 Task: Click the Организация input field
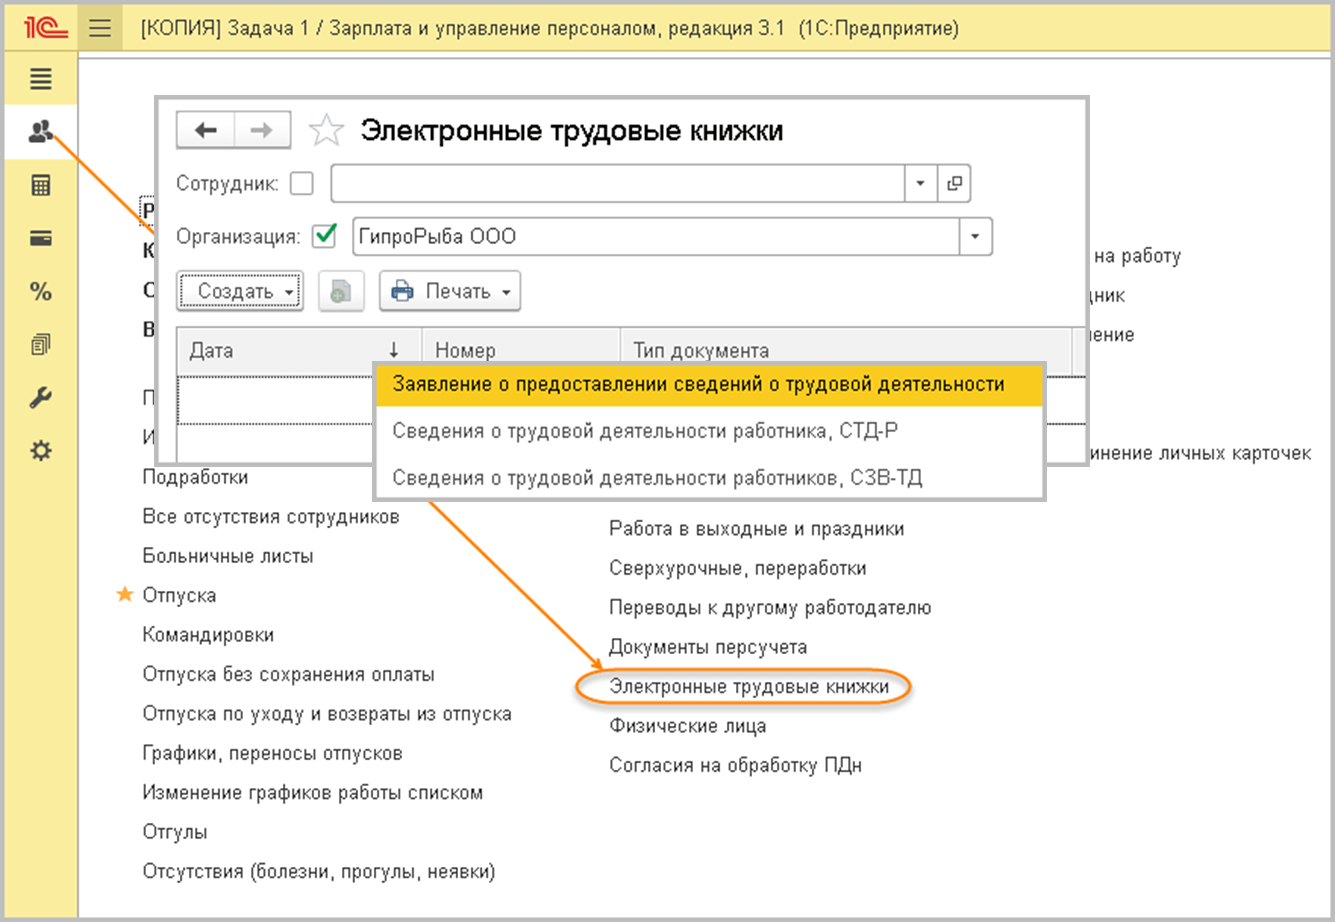pyautogui.click(x=655, y=237)
